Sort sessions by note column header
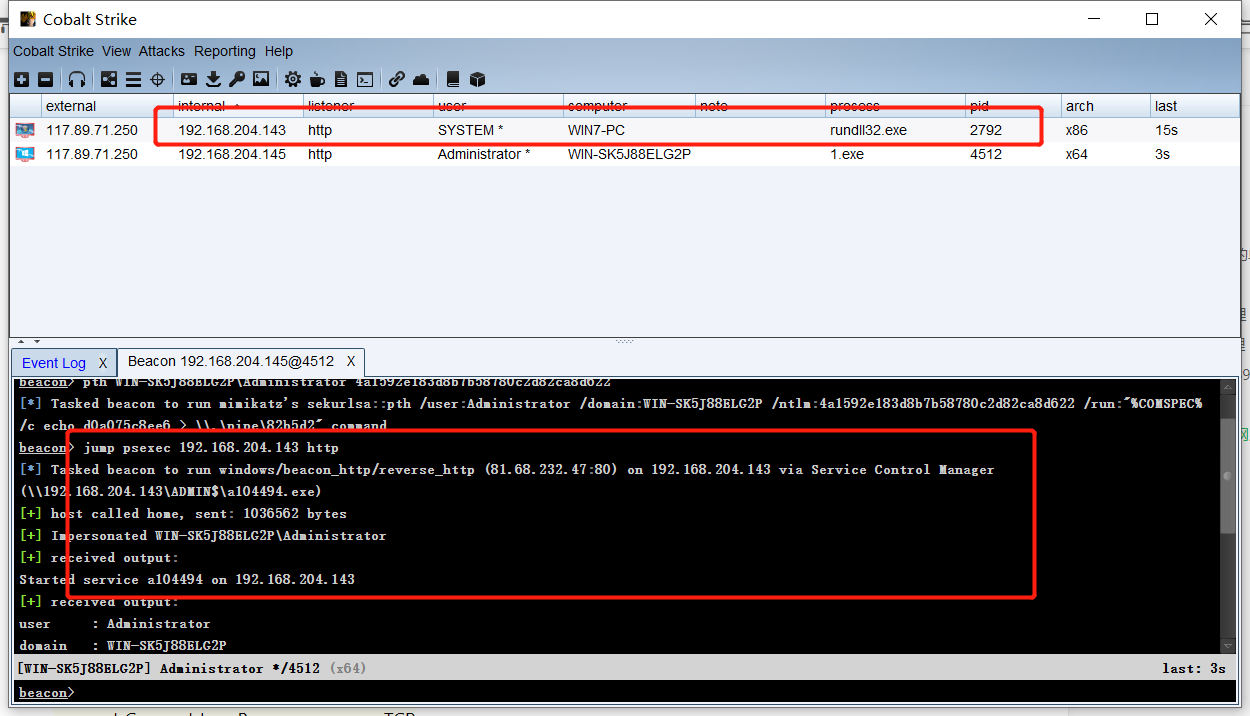The height and width of the screenshot is (716, 1250). tap(760, 106)
